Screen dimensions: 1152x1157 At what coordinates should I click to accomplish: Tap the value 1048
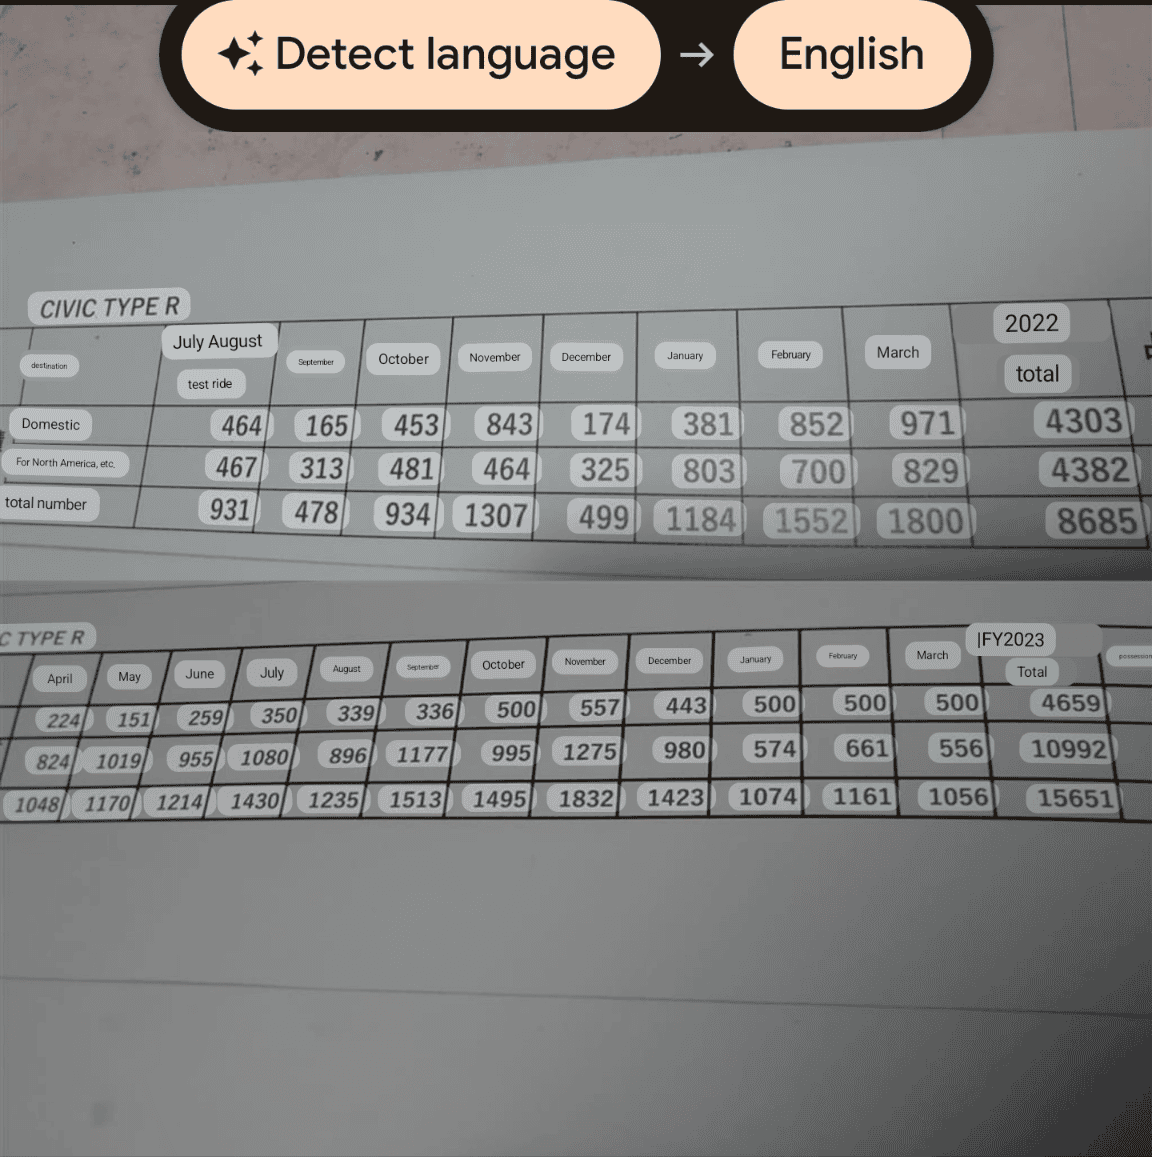click(36, 804)
